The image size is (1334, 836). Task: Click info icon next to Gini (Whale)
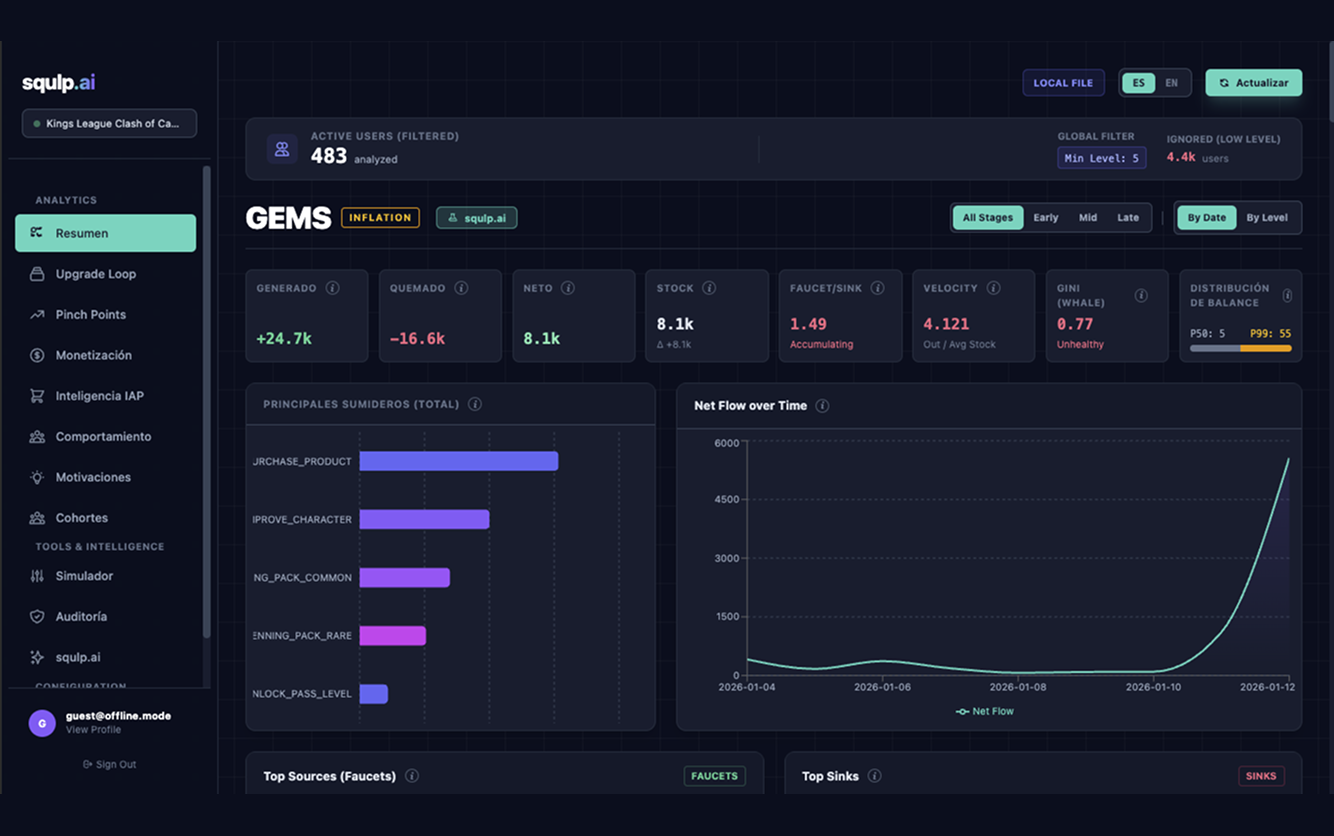click(1141, 295)
